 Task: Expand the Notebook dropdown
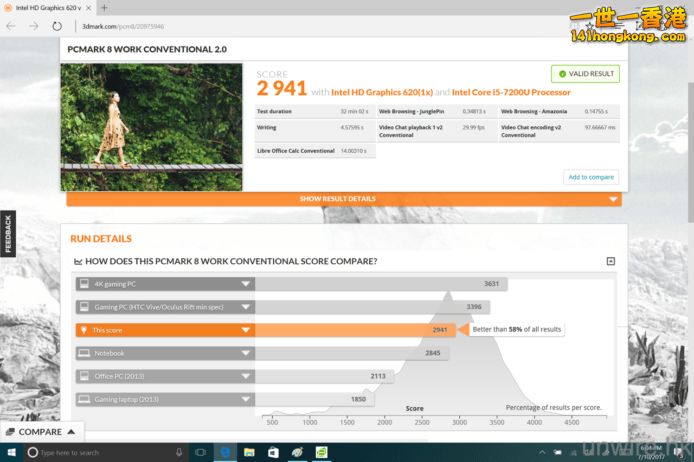tap(246, 353)
